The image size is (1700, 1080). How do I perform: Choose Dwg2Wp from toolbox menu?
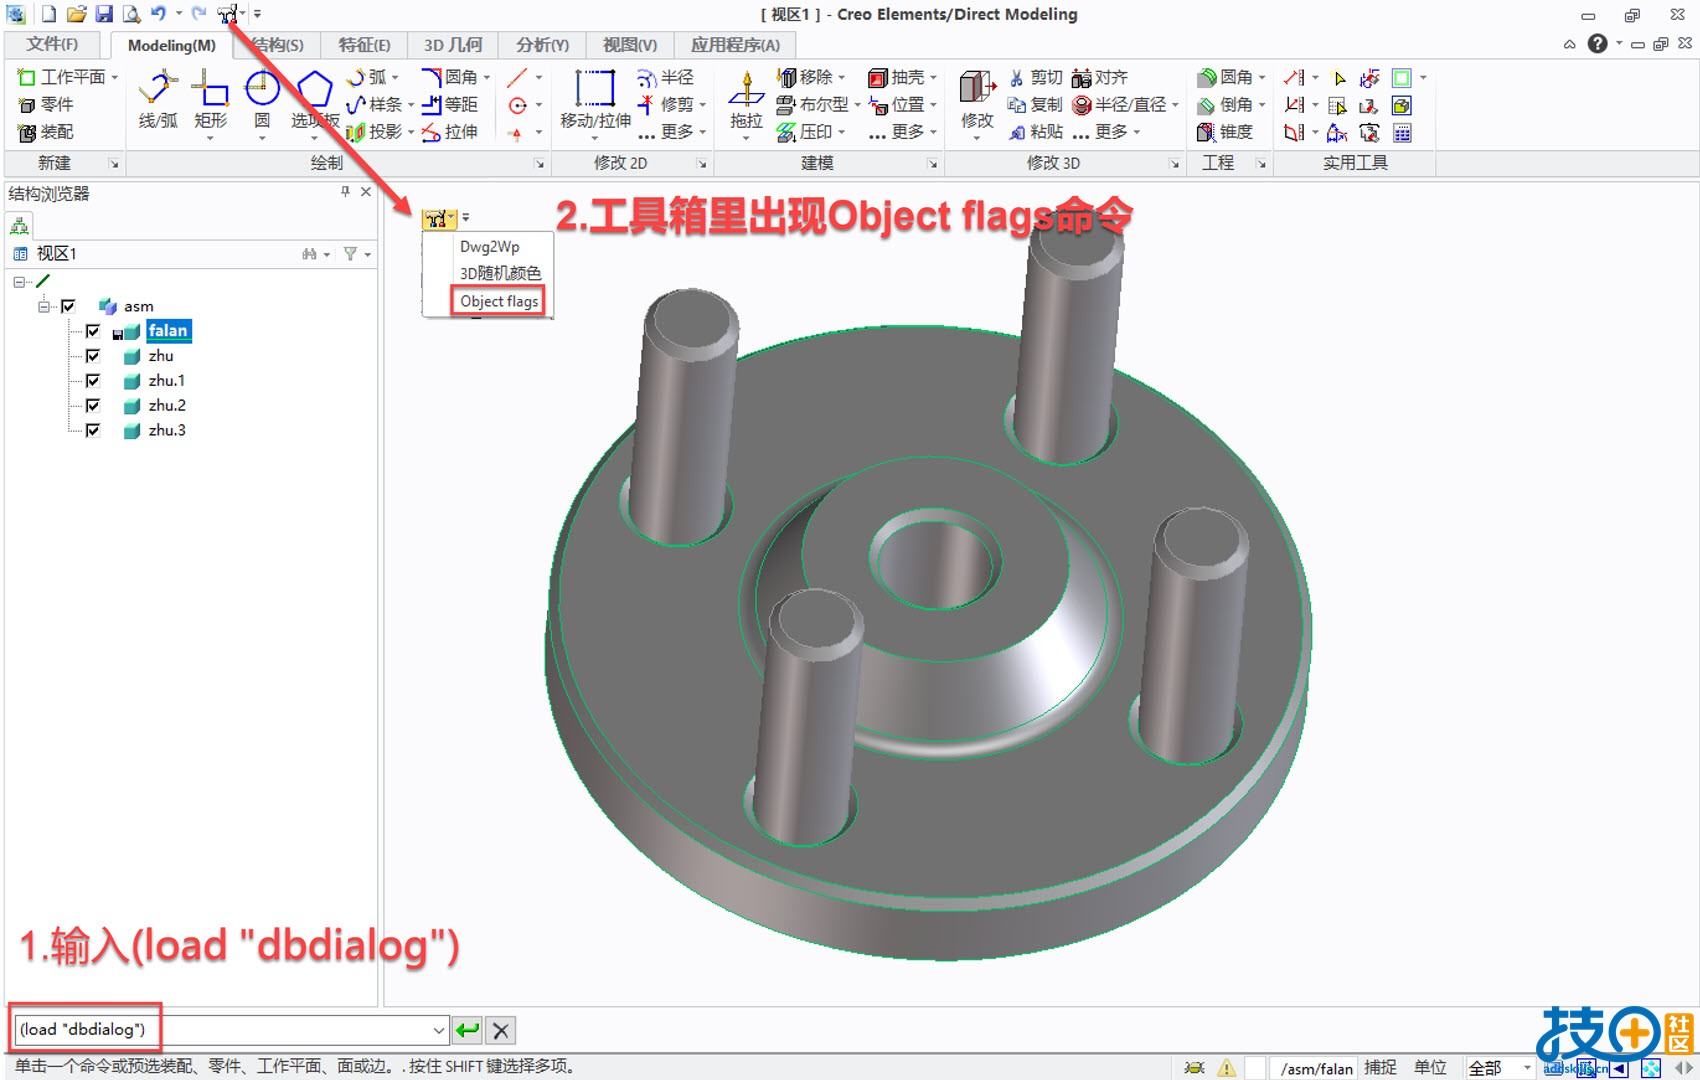pyautogui.click(x=489, y=246)
